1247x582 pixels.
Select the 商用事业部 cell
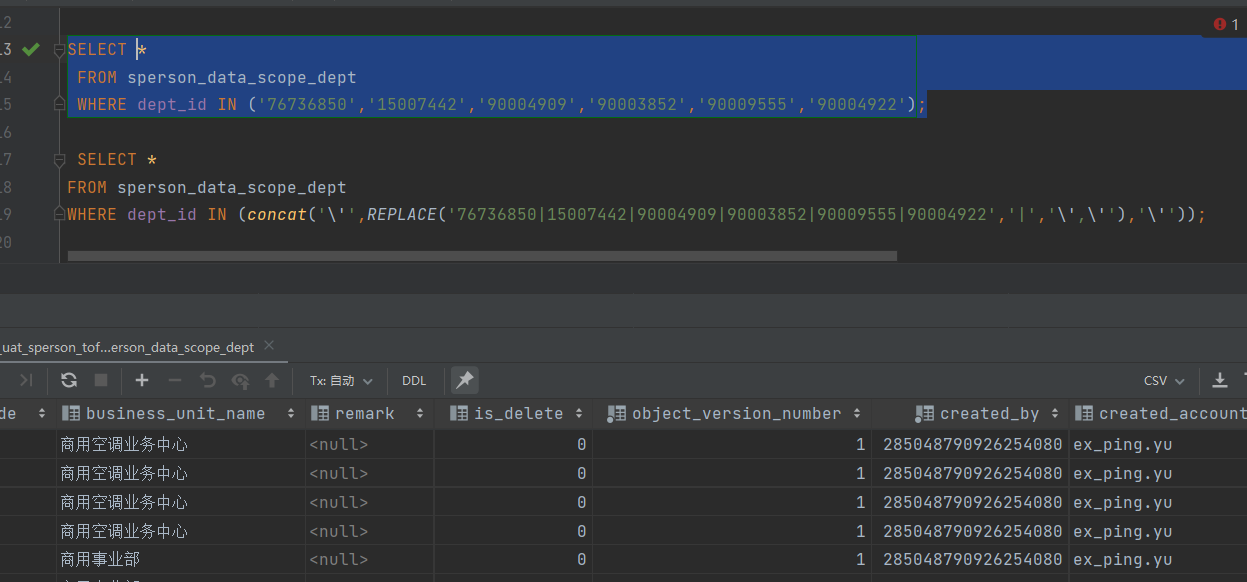tap(181, 560)
